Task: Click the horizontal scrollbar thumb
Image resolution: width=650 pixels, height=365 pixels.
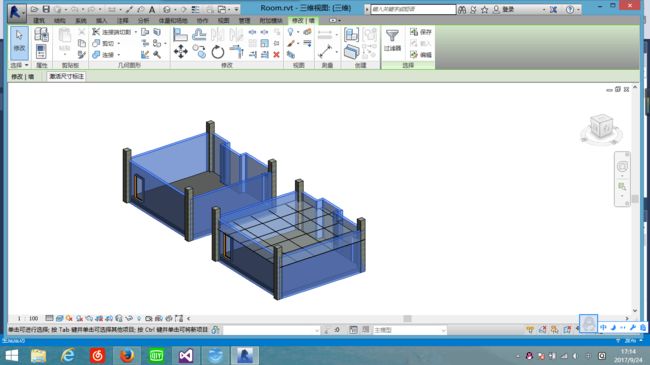Action: click(407, 319)
